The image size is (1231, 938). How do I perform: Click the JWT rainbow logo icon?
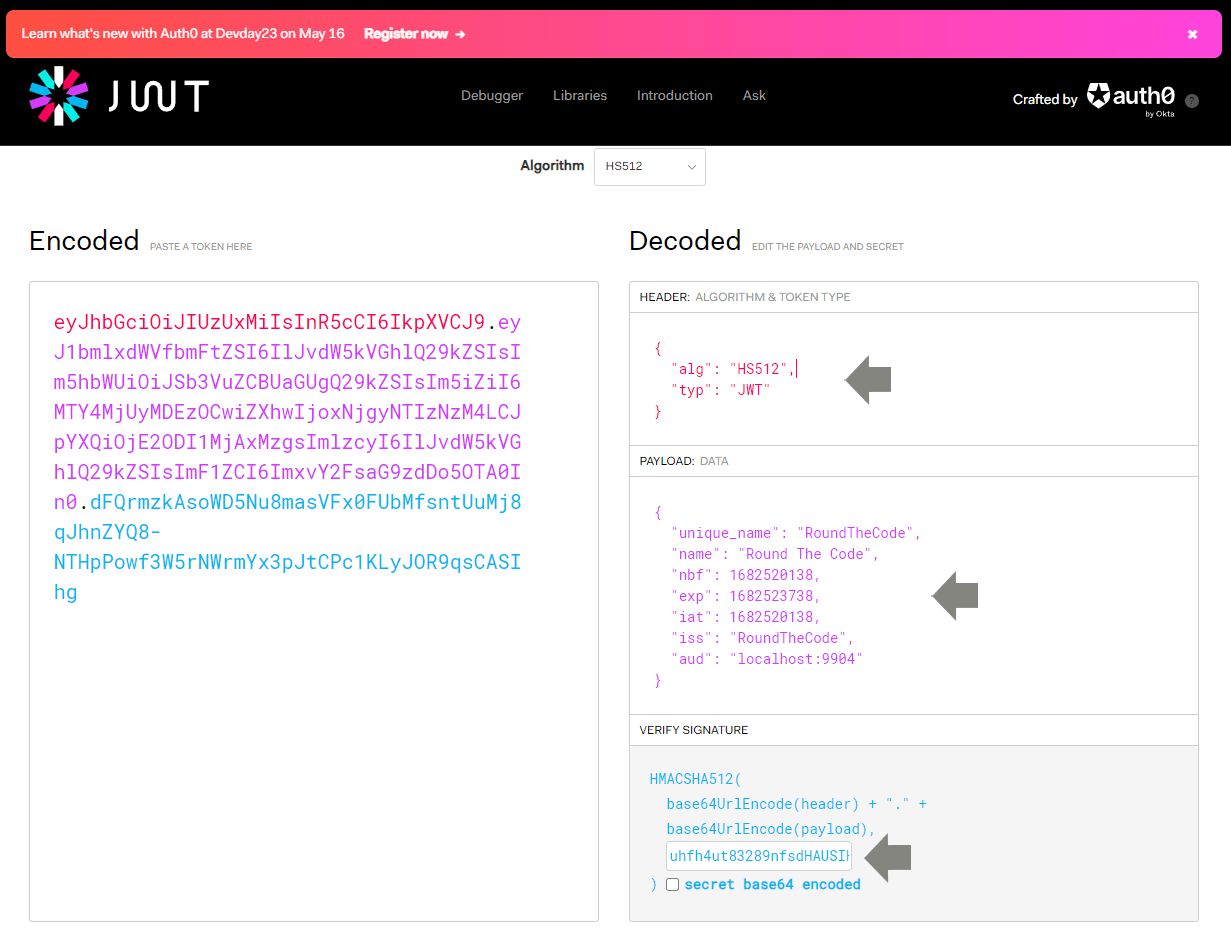pos(59,97)
